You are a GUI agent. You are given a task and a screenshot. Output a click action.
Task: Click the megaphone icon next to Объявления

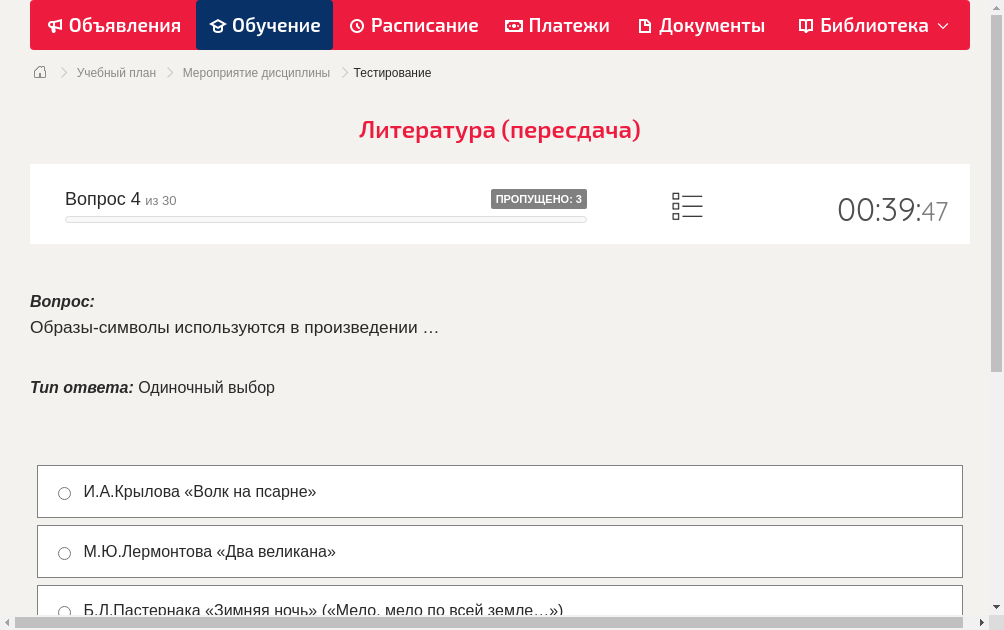55,25
